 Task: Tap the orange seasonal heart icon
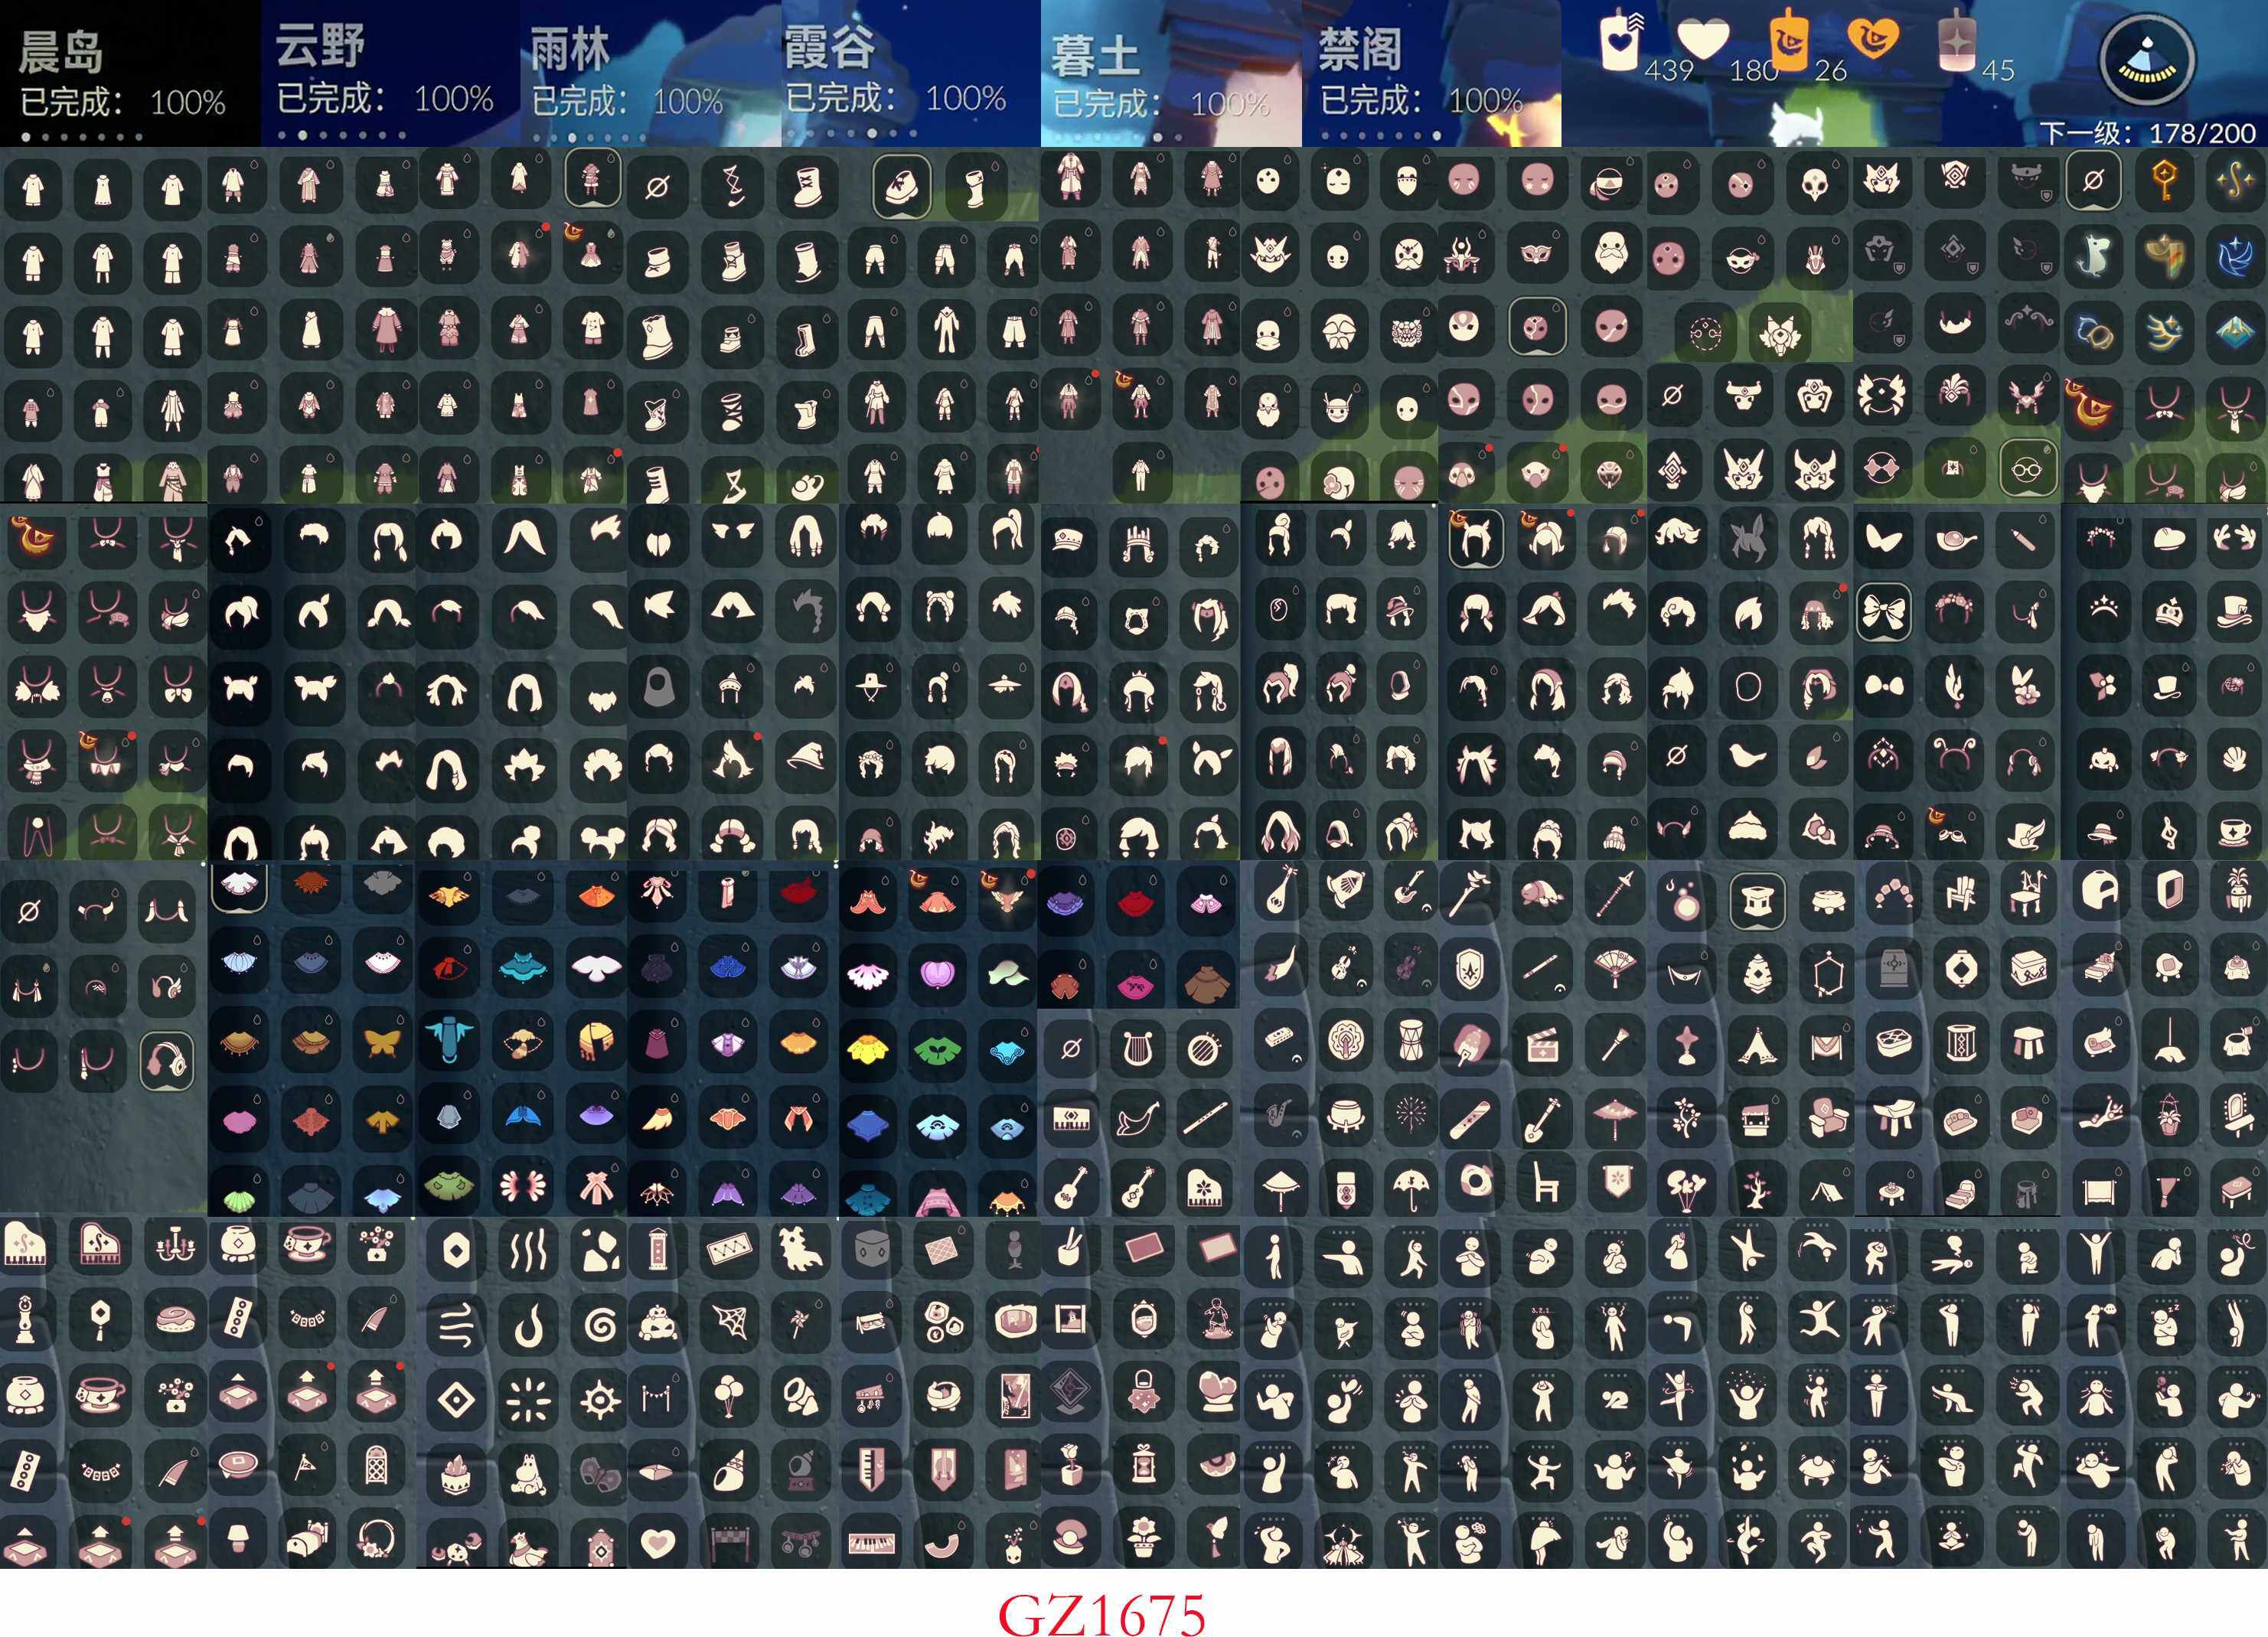pos(1872,40)
